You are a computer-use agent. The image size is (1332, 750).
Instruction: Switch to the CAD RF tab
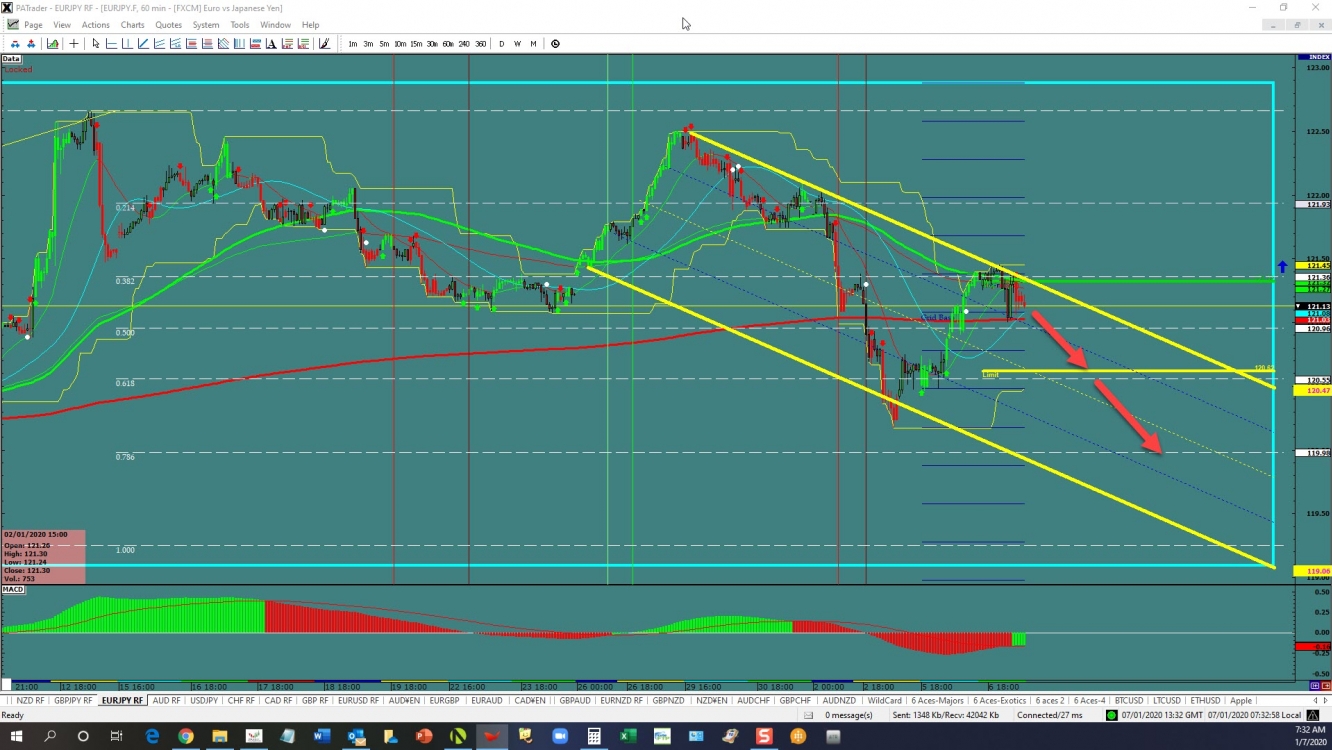(278, 700)
